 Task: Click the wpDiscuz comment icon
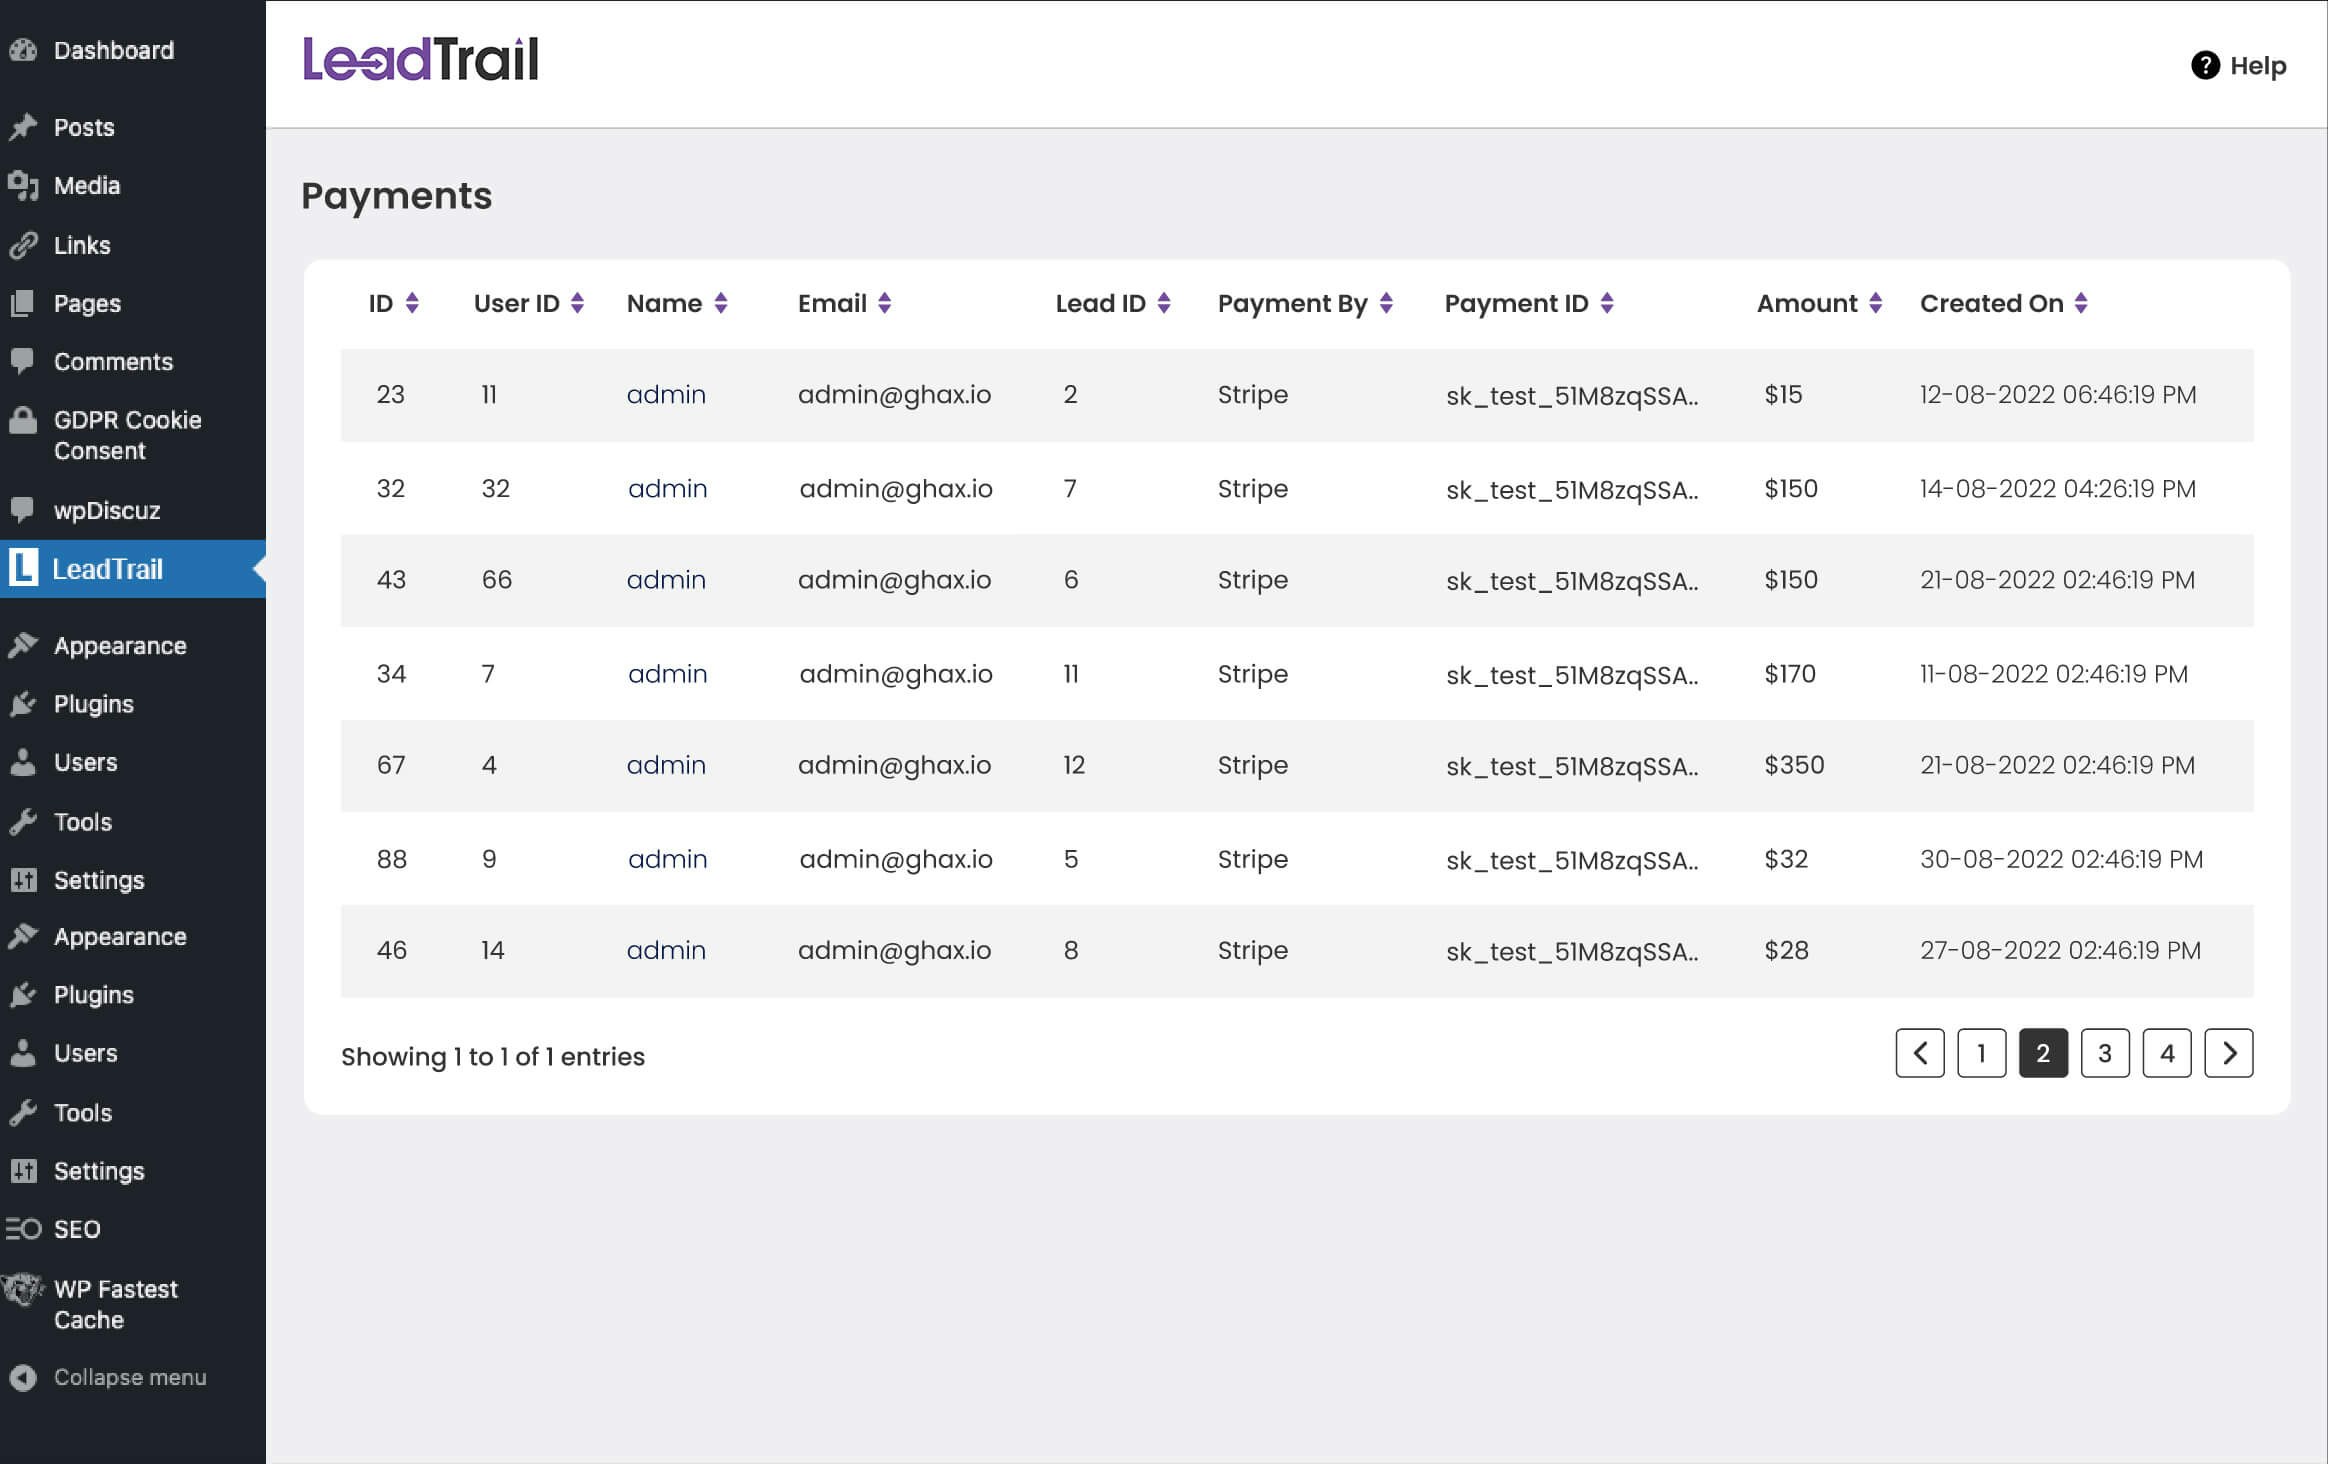[23, 510]
